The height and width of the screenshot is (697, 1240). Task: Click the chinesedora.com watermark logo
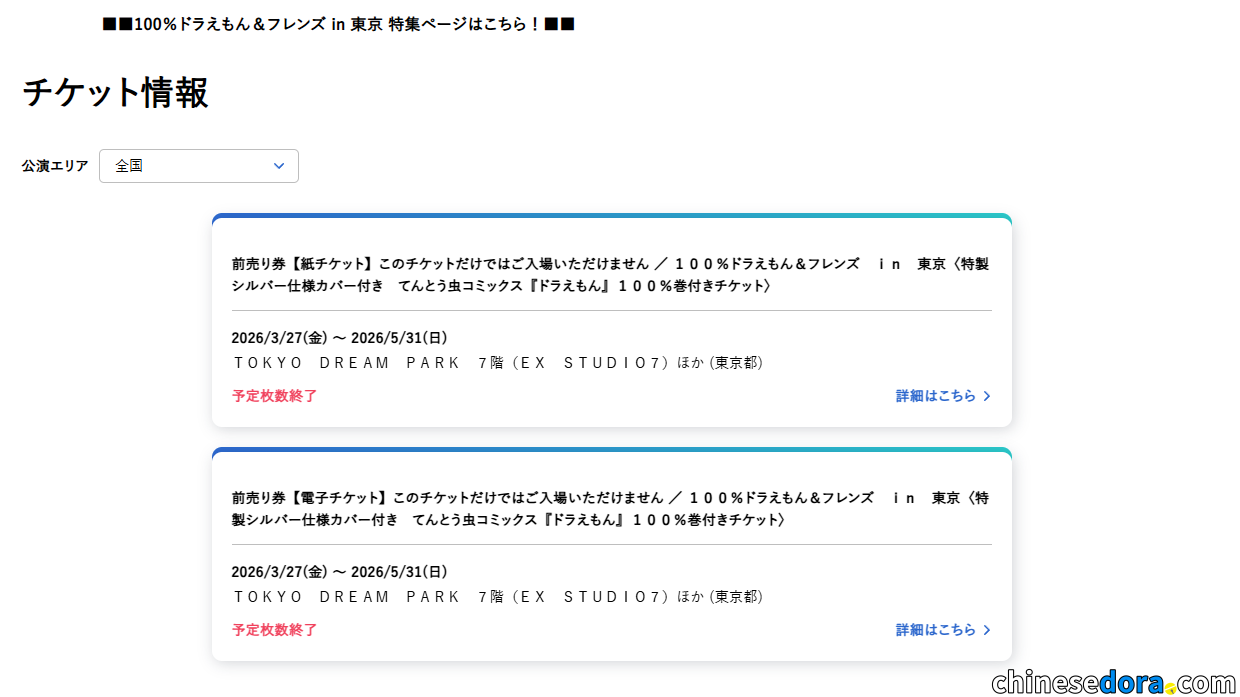(x=1112, y=681)
